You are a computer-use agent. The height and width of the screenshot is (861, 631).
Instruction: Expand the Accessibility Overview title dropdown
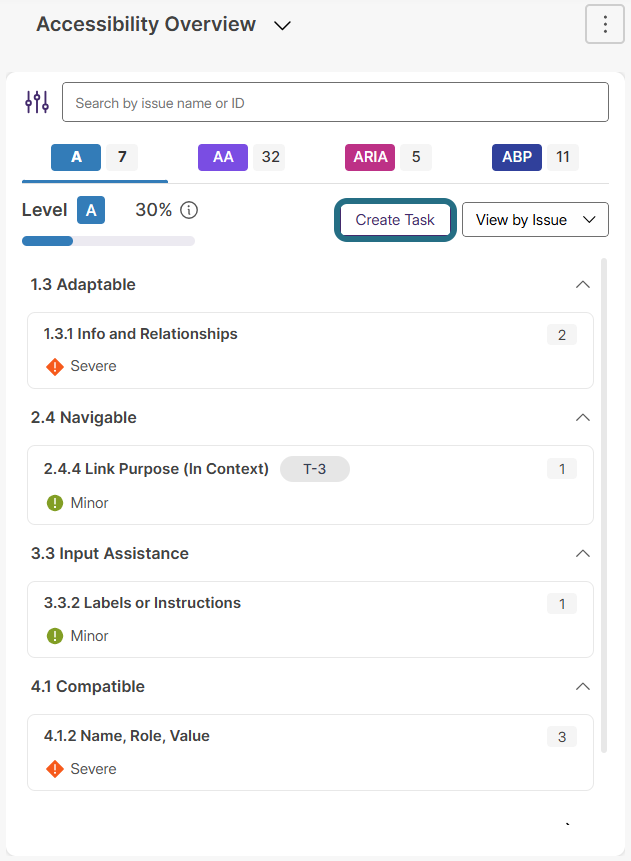point(282,25)
